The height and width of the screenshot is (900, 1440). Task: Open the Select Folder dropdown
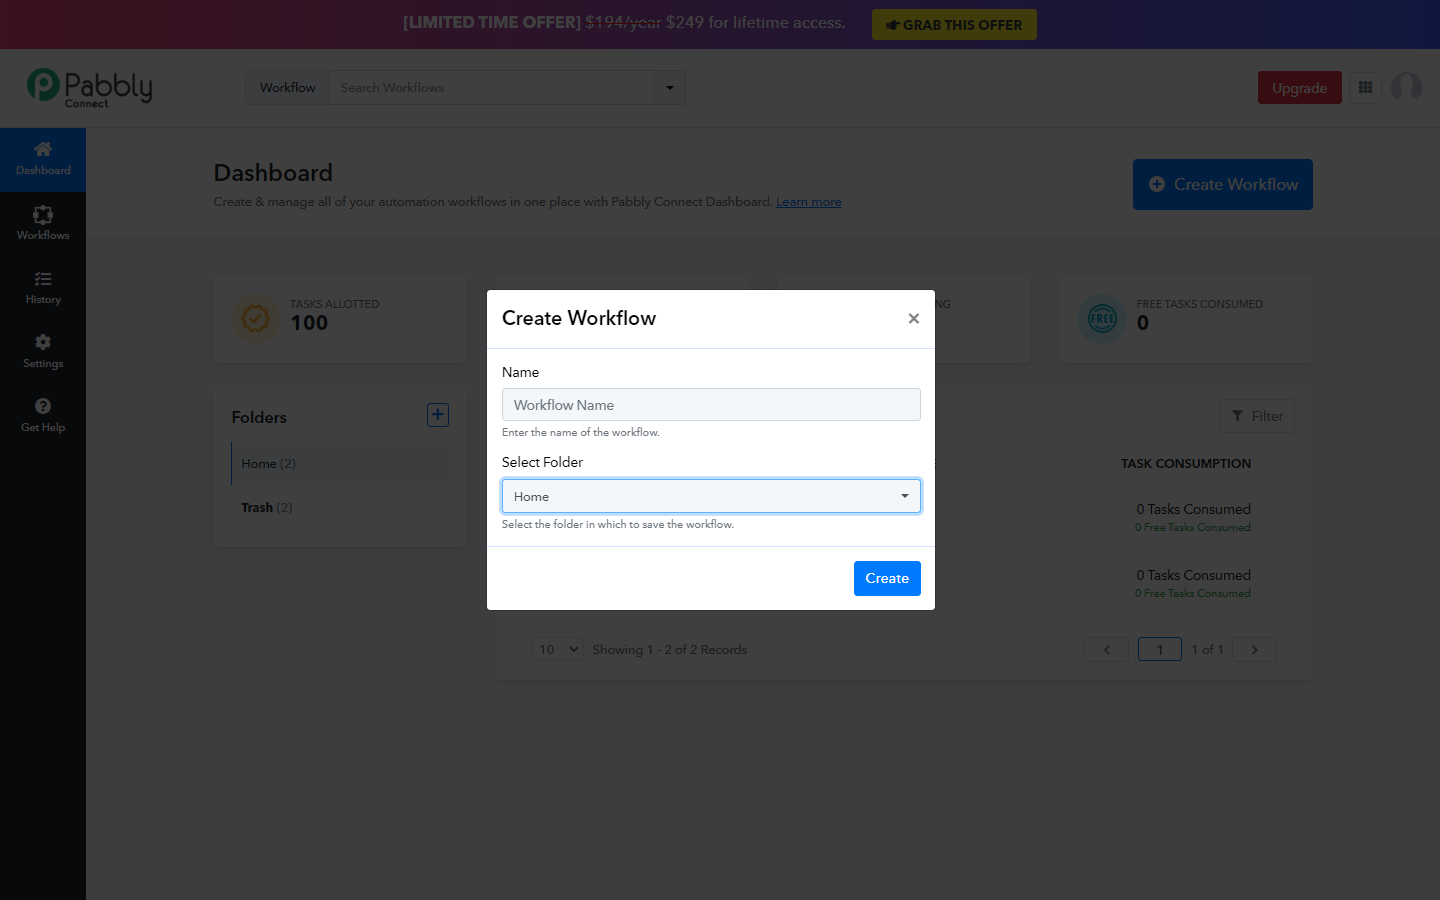pyautogui.click(x=711, y=496)
